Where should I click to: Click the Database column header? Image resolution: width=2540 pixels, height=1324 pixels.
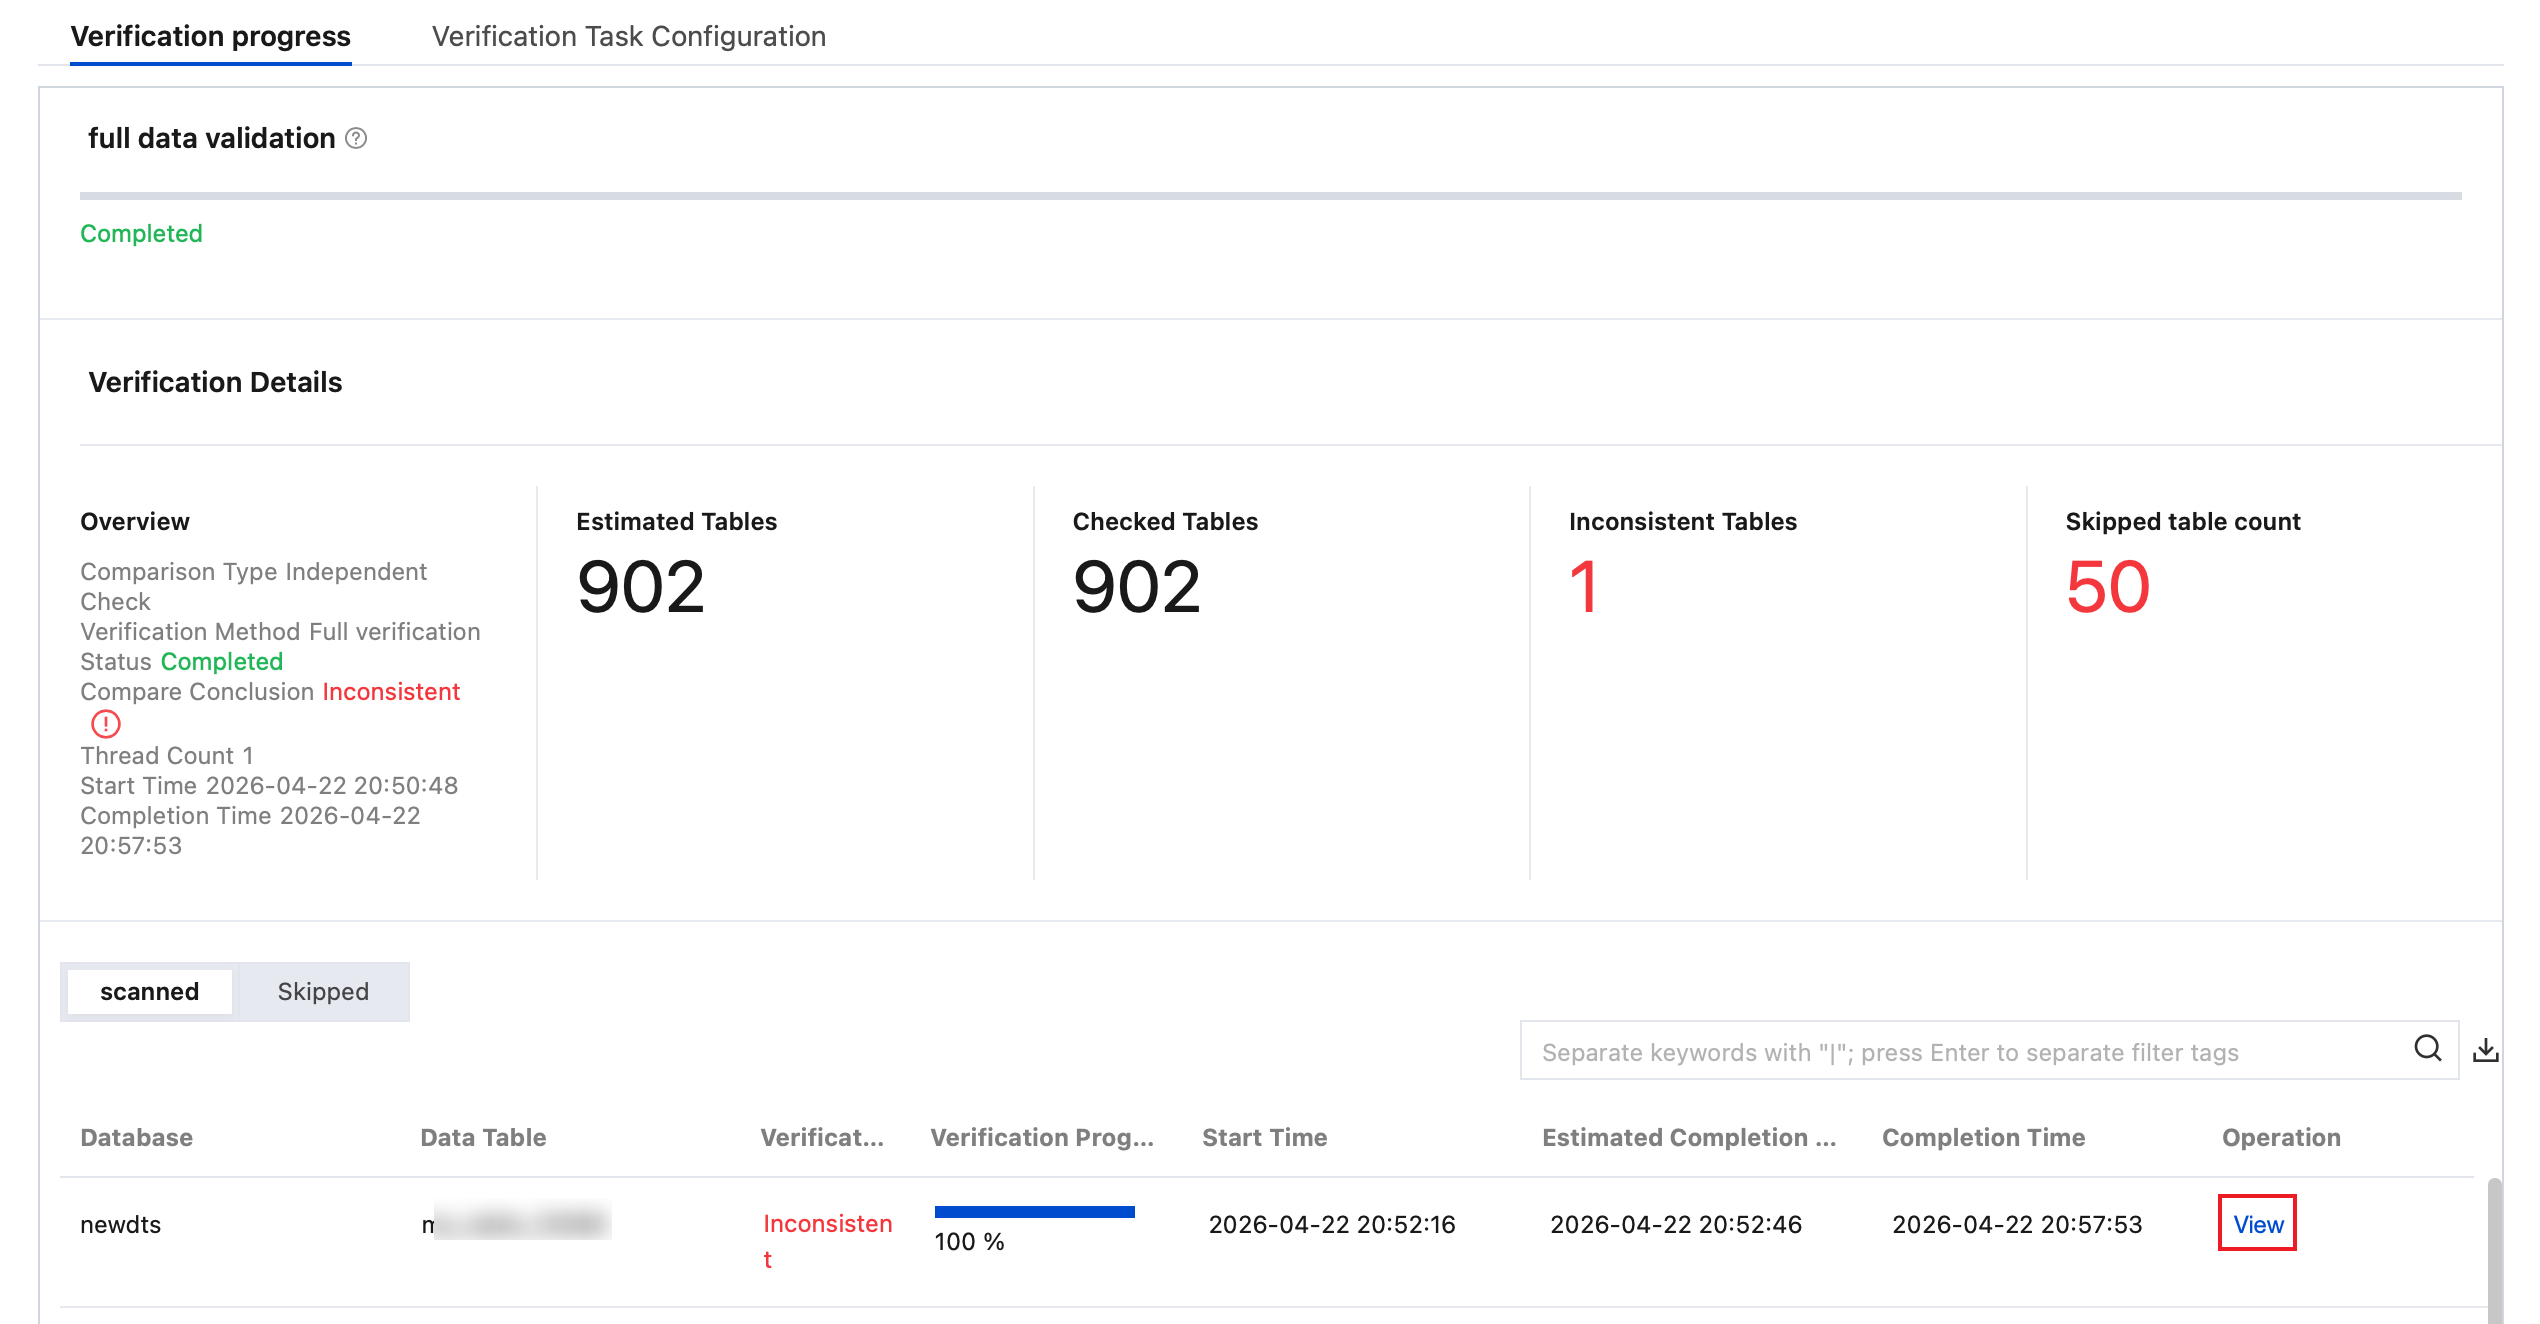click(x=136, y=1138)
